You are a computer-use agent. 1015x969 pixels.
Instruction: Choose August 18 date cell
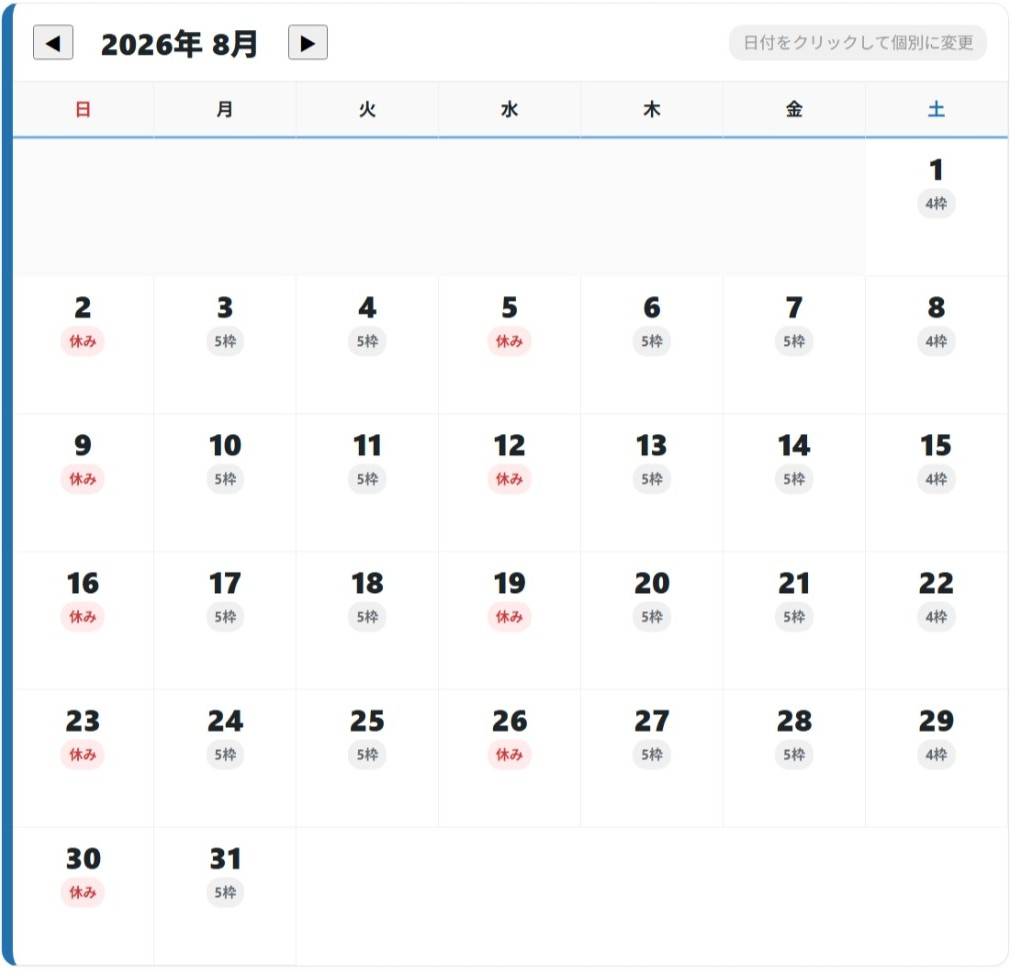click(x=367, y=621)
